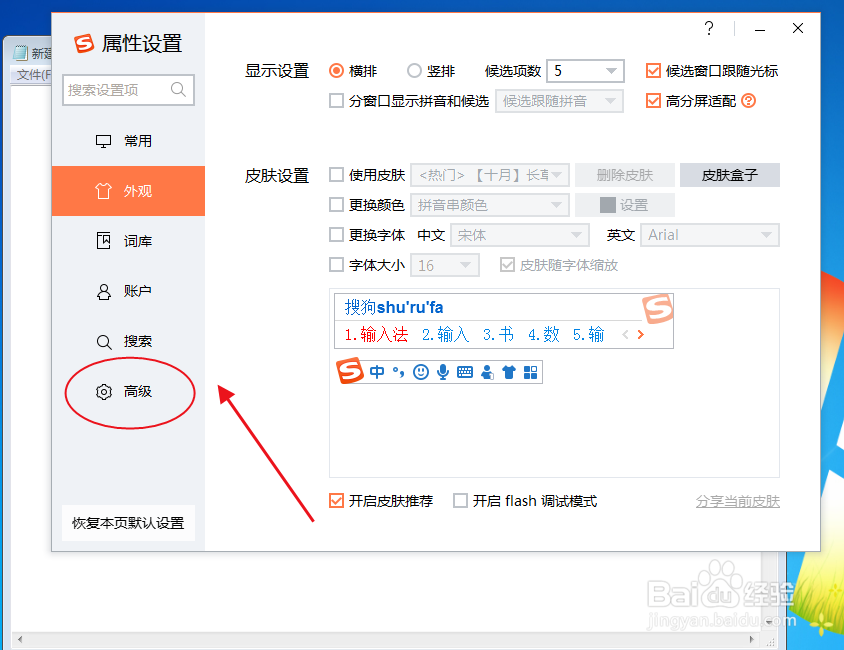Screen dimensions: 844x650
Task: Click the previous page arrow in candidate preview
Action: (625, 335)
